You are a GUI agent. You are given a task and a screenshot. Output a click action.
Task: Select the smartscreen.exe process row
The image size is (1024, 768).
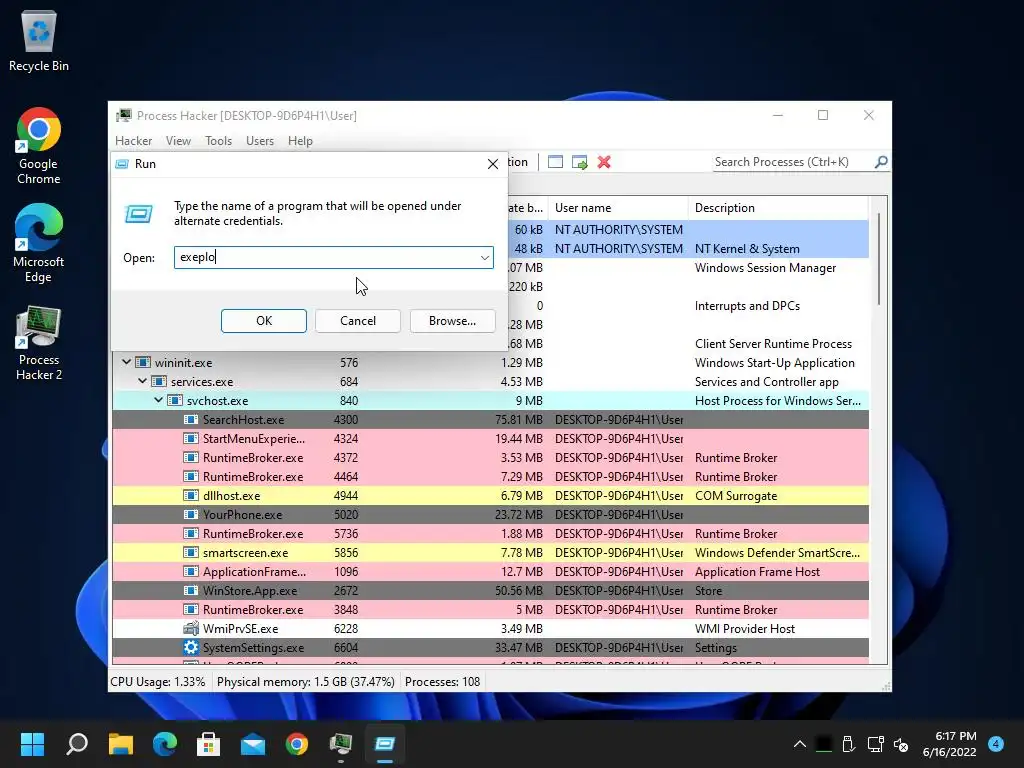click(x=490, y=552)
